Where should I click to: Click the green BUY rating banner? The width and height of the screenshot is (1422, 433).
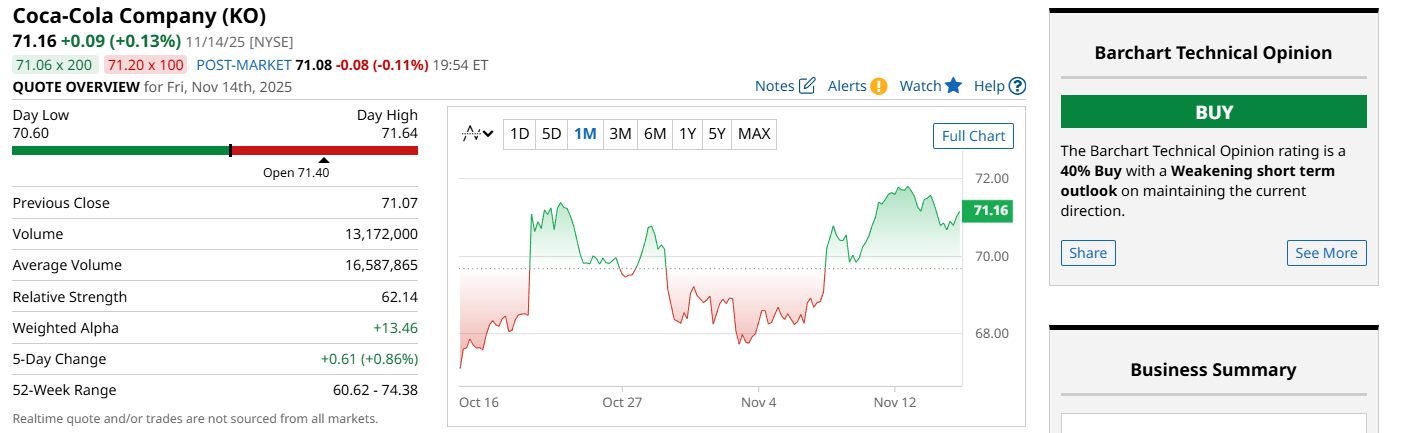point(1213,112)
